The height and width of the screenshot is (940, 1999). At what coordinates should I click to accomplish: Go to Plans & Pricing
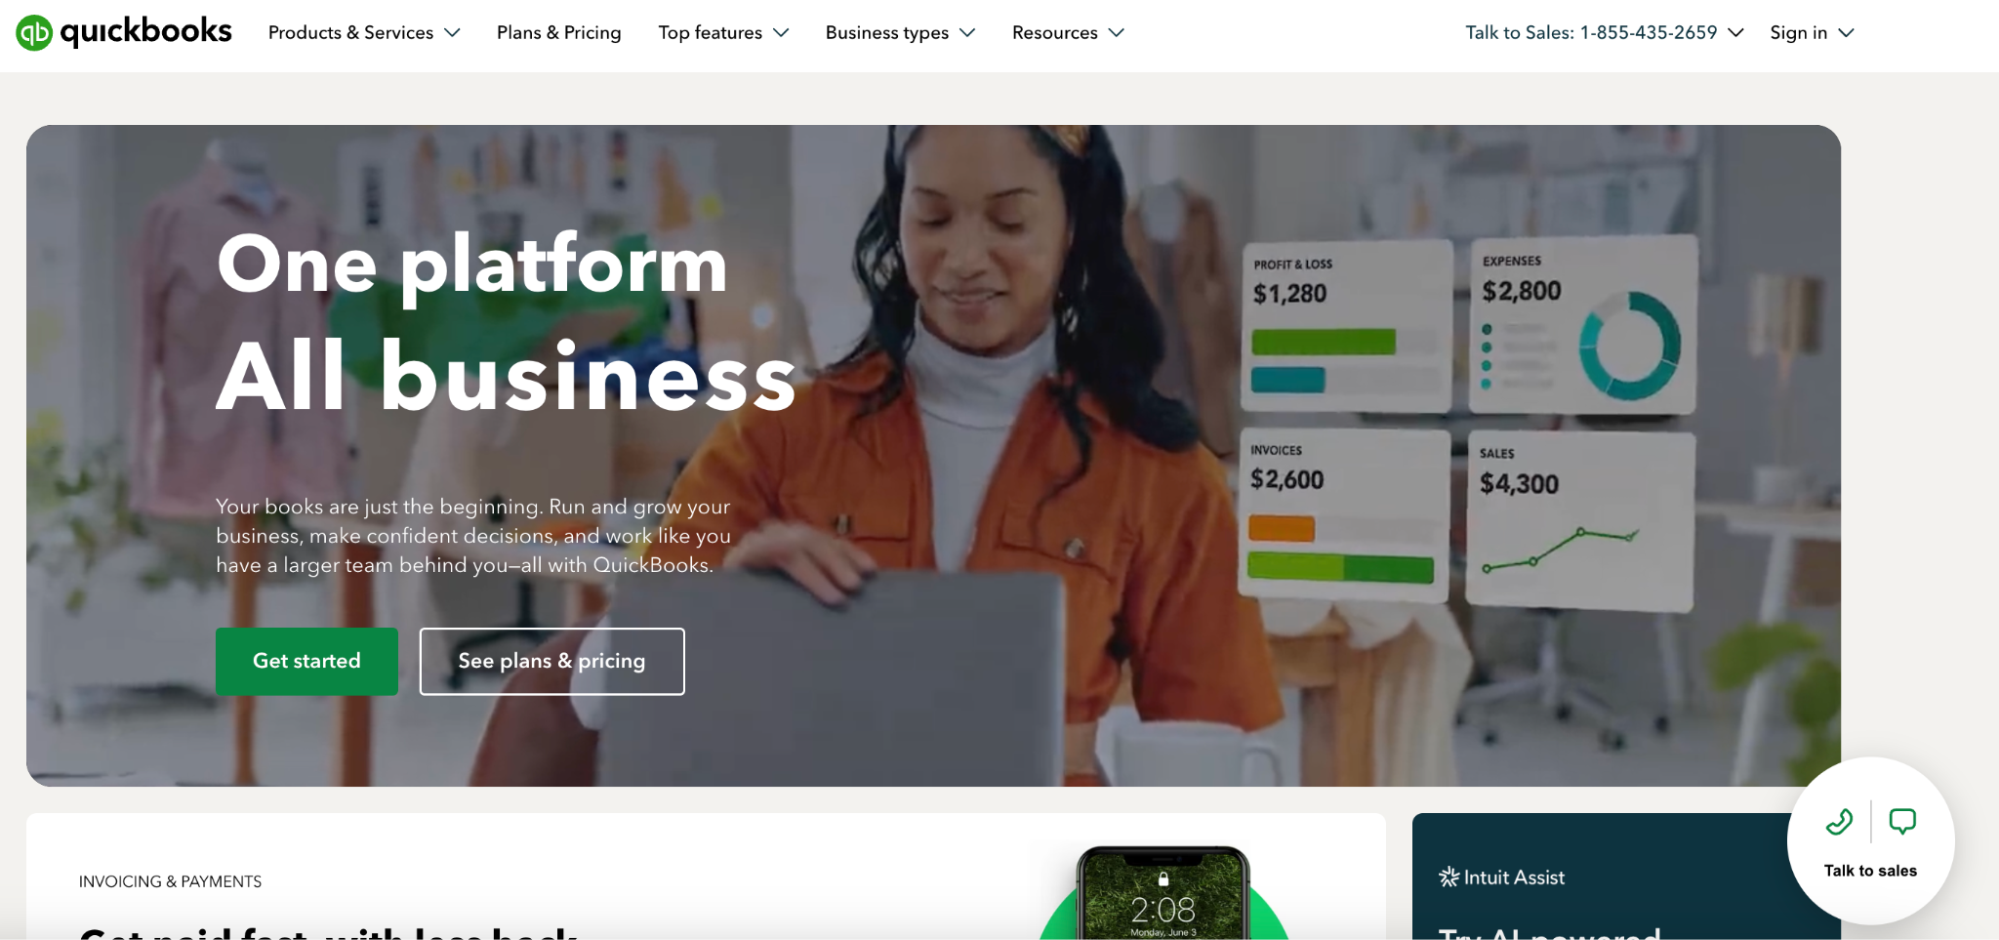(x=559, y=33)
